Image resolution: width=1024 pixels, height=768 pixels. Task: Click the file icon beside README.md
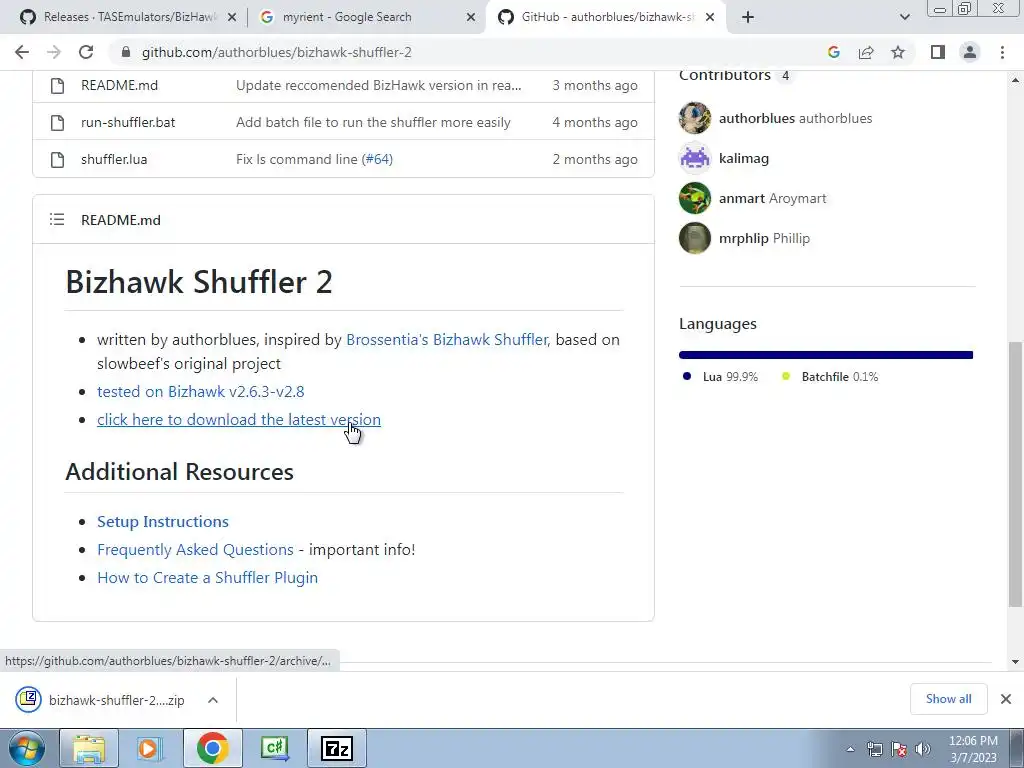(x=57, y=86)
